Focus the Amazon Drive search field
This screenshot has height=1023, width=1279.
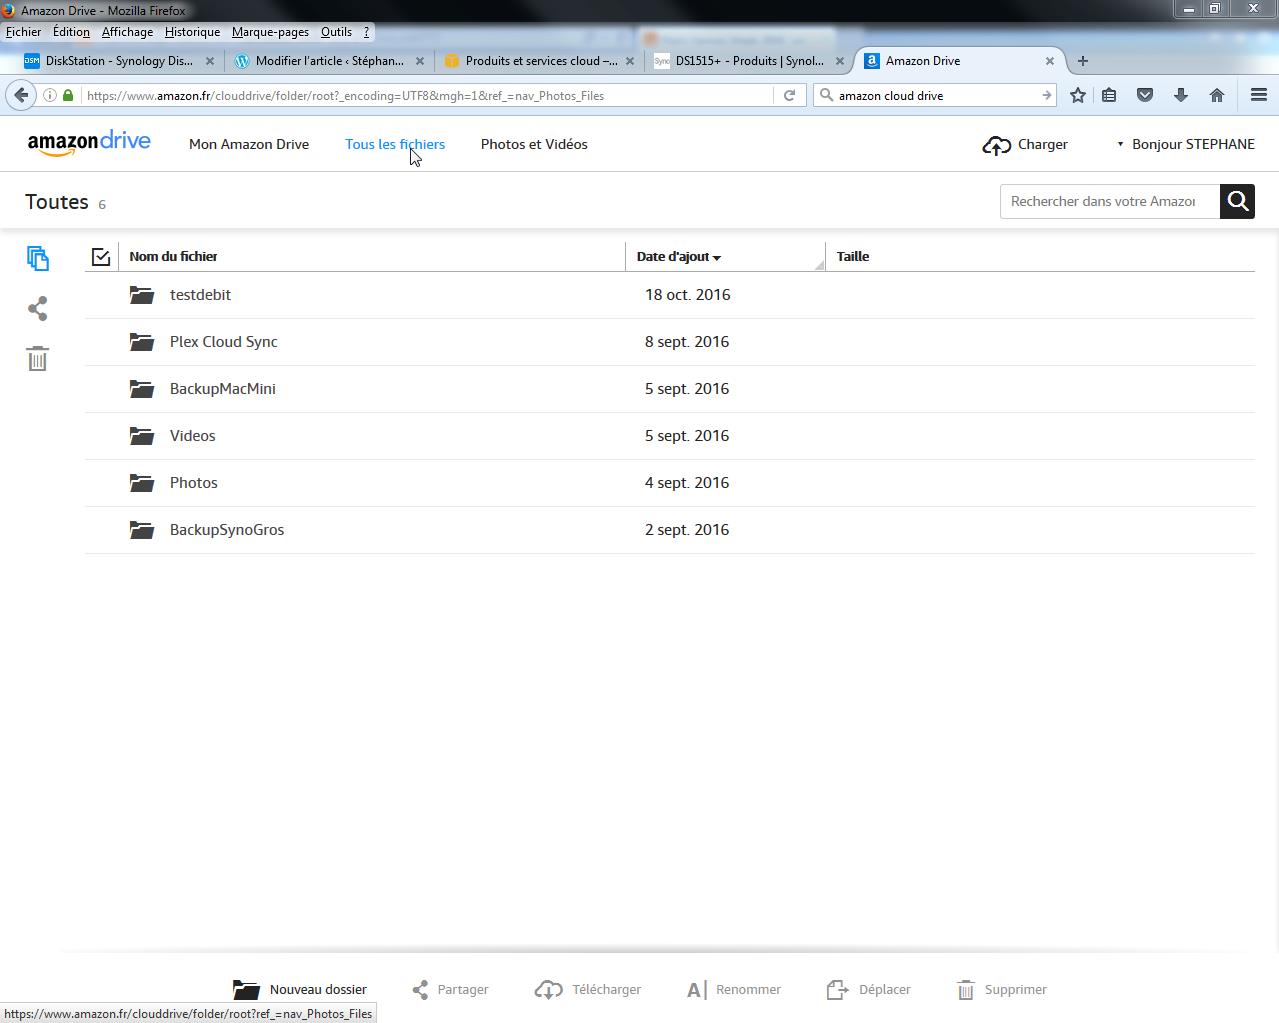tap(1108, 201)
